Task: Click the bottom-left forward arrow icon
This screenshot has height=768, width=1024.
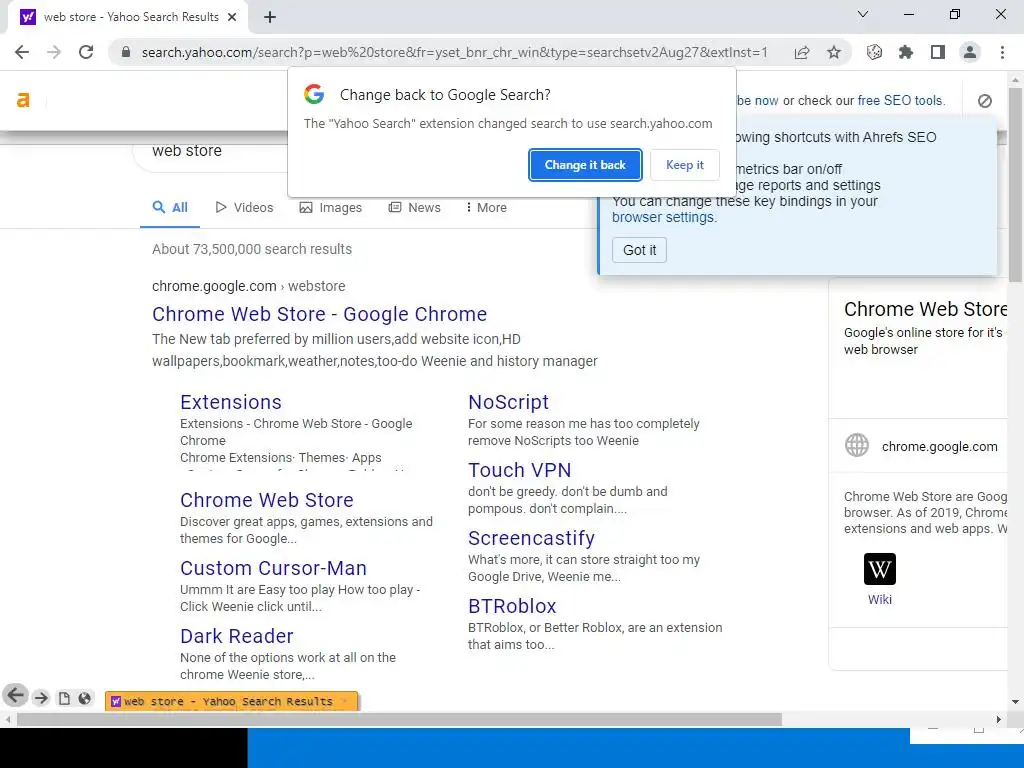Action: 41,698
